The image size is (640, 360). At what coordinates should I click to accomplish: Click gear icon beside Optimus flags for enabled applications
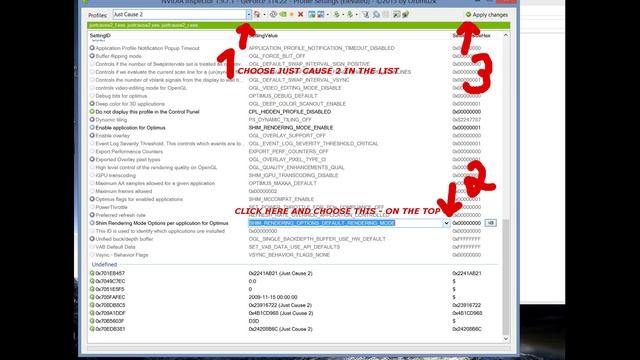[92, 199]
